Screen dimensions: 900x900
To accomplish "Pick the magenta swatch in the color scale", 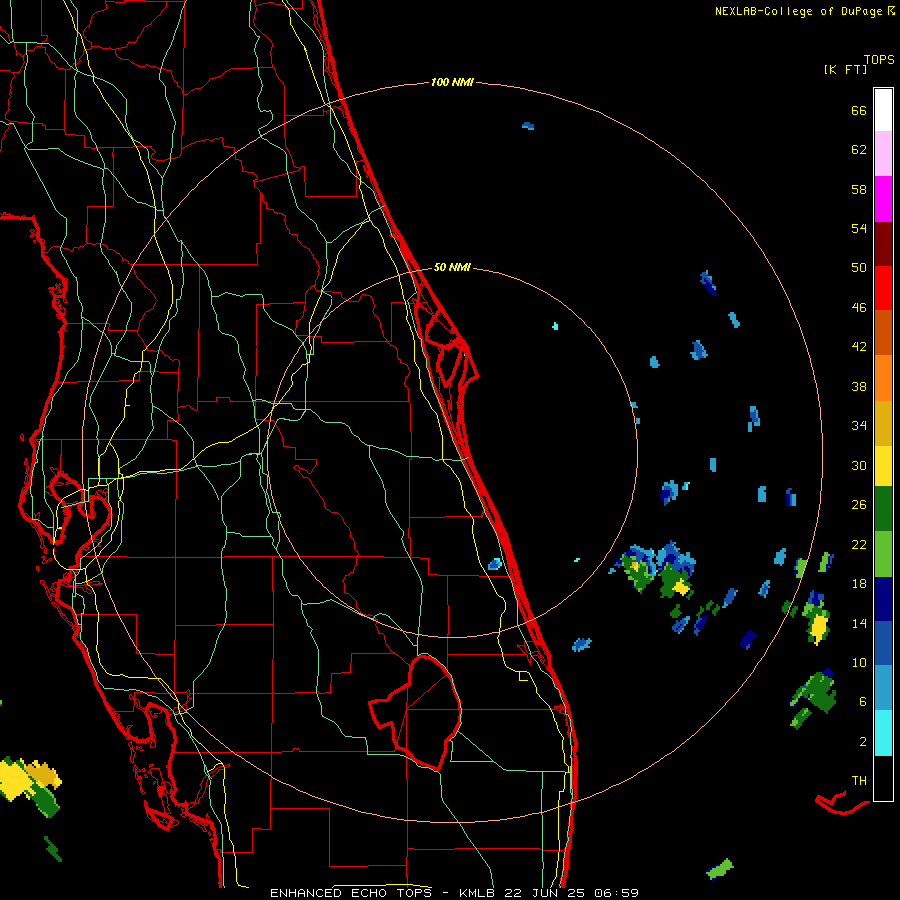I will [883, 199].
